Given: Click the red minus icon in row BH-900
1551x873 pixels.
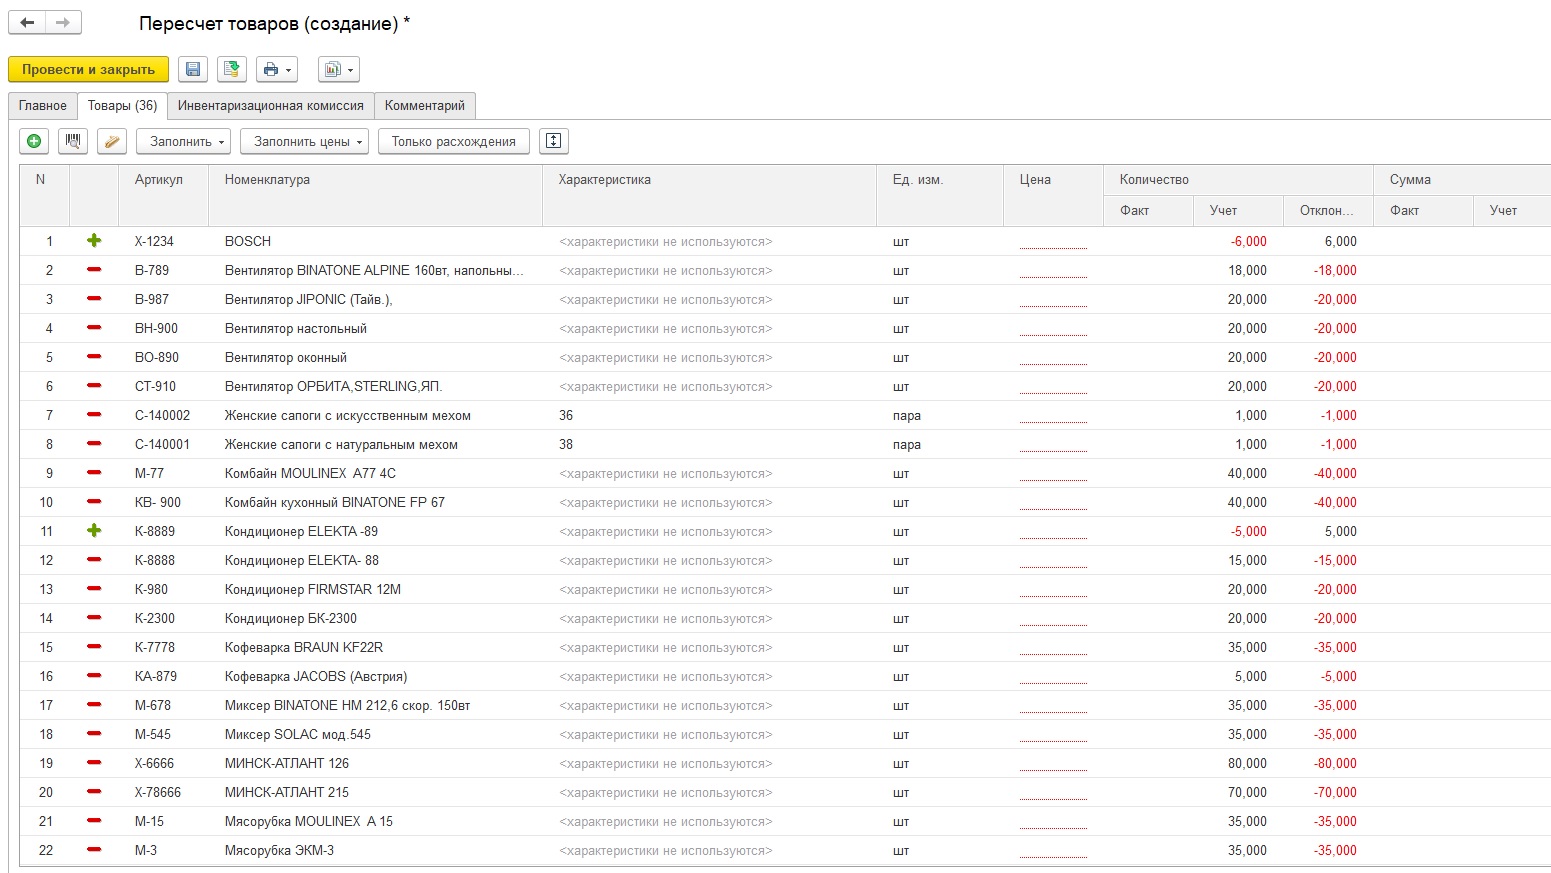Looking at the screenshot, I should [94, 328].
